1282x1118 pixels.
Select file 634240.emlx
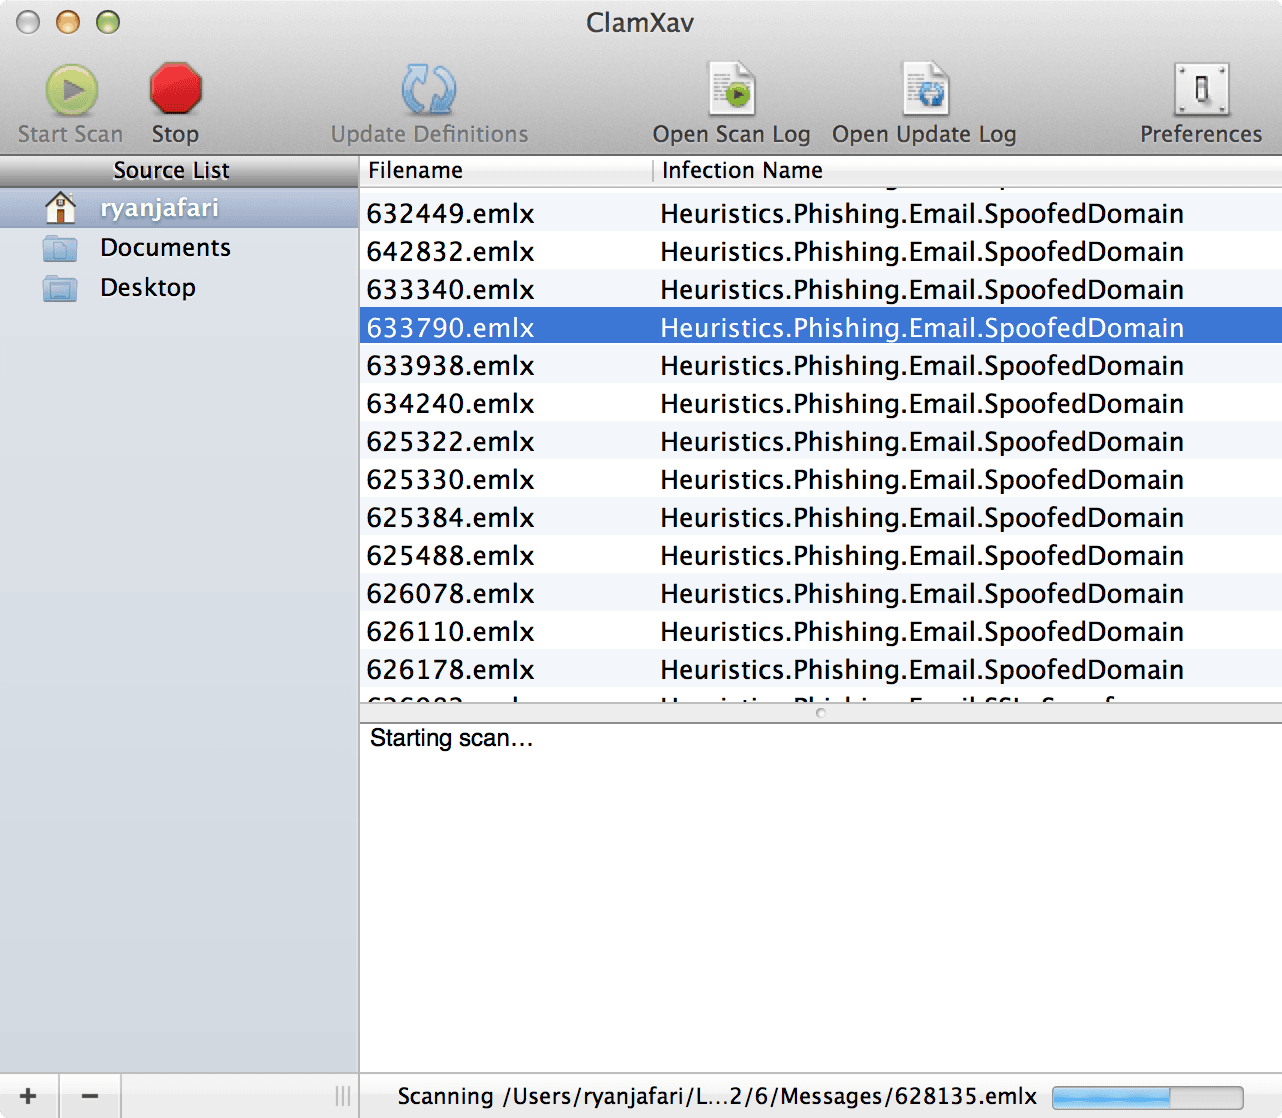(450, 404)
